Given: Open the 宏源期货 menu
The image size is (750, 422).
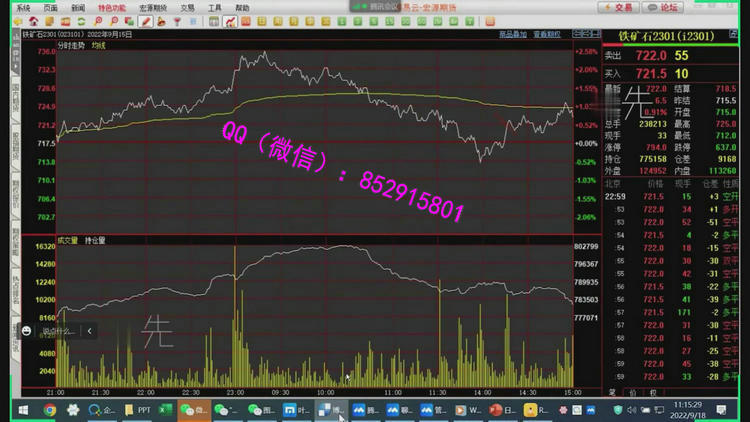Looking at the screenshot, I should click(153, 7).
